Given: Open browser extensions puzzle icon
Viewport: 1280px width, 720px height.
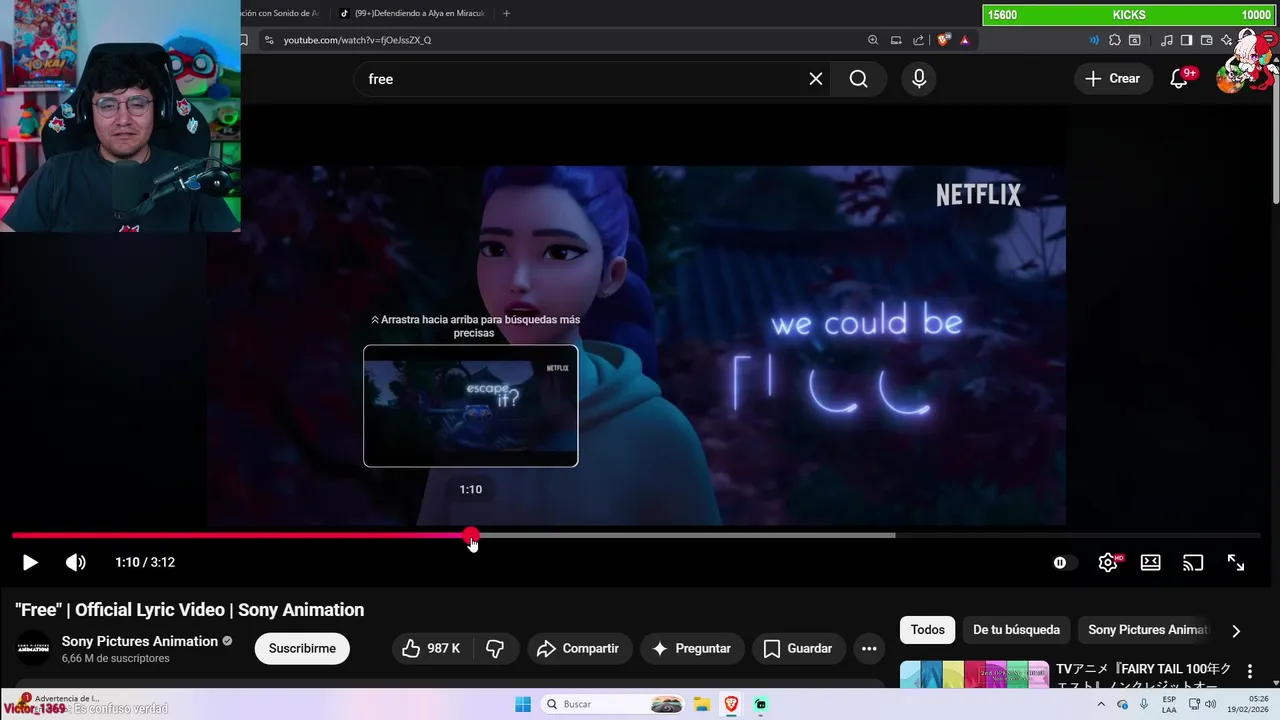Looking at the screenshot, I should point(1115,40).
